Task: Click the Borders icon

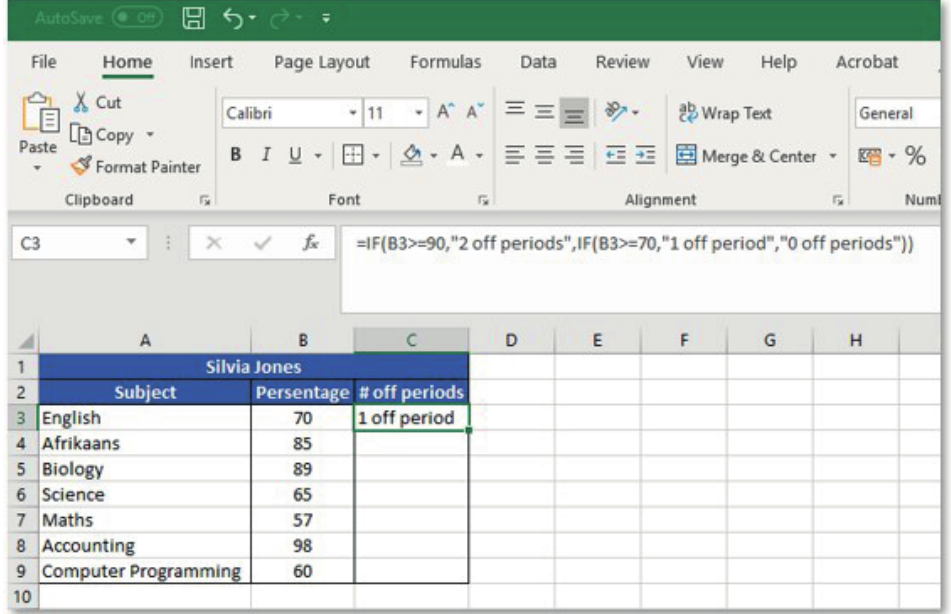Action: coord(352,155)
